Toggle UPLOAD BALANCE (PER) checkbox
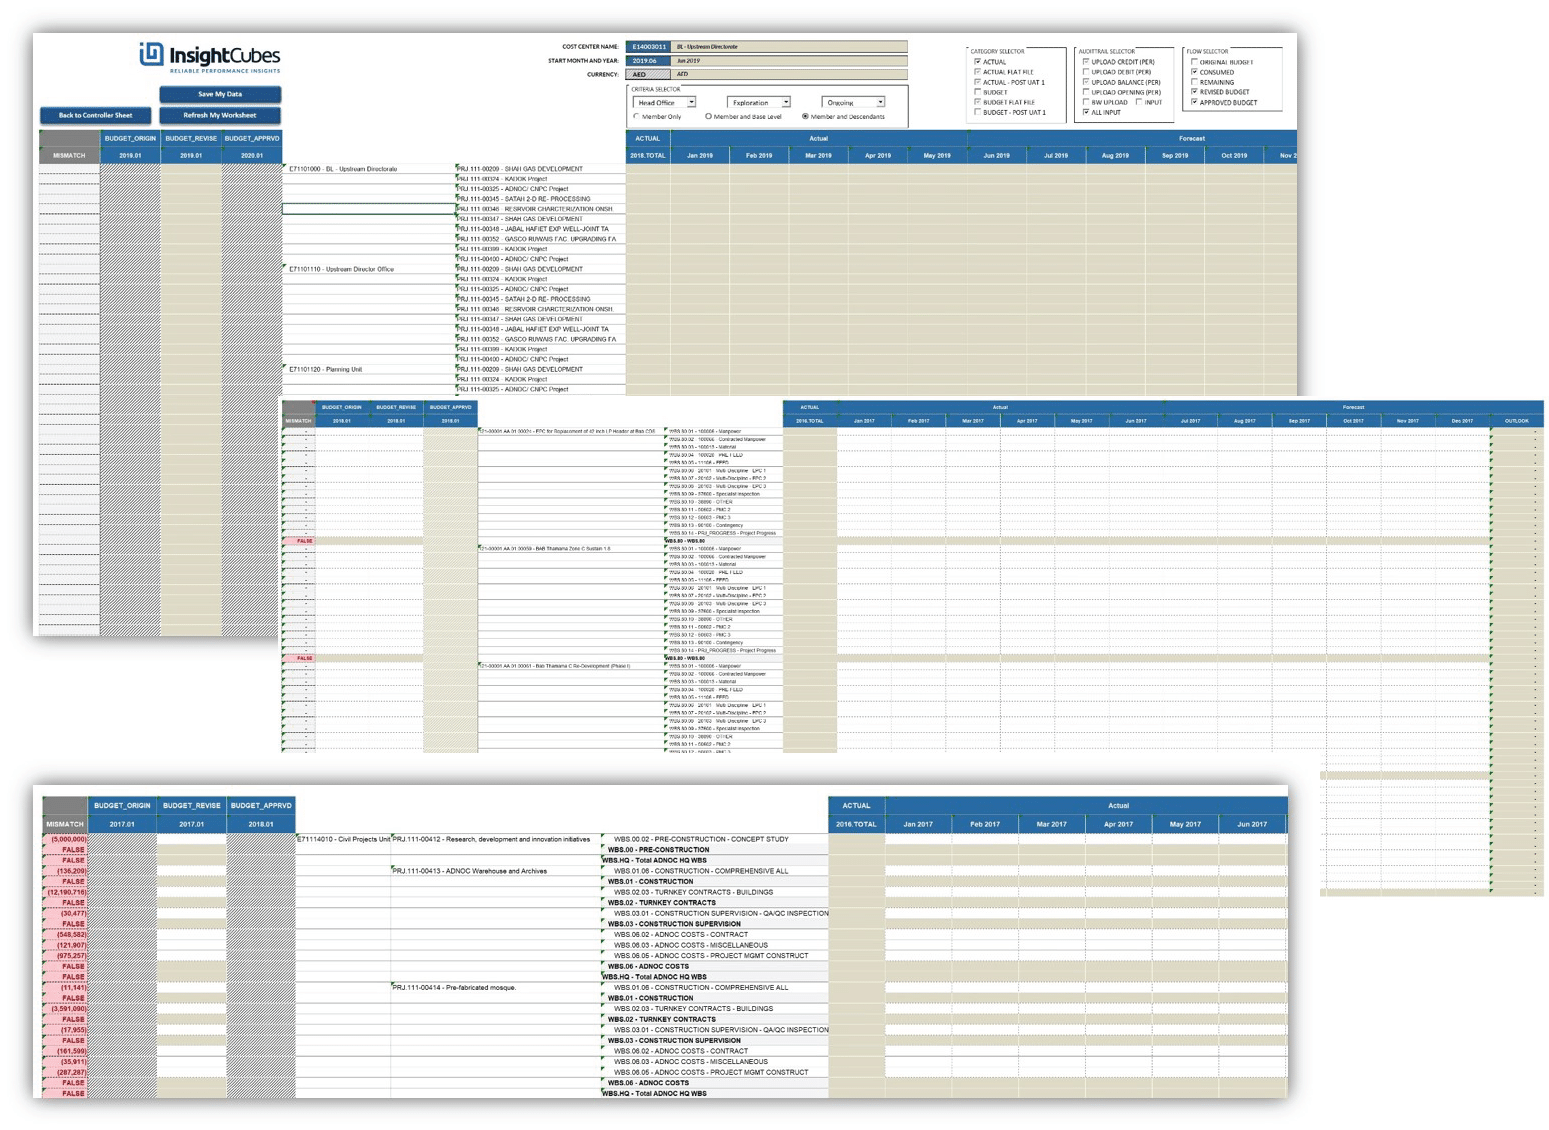The width and height of the screenshot is (1549, 1130). (1086, 82)
